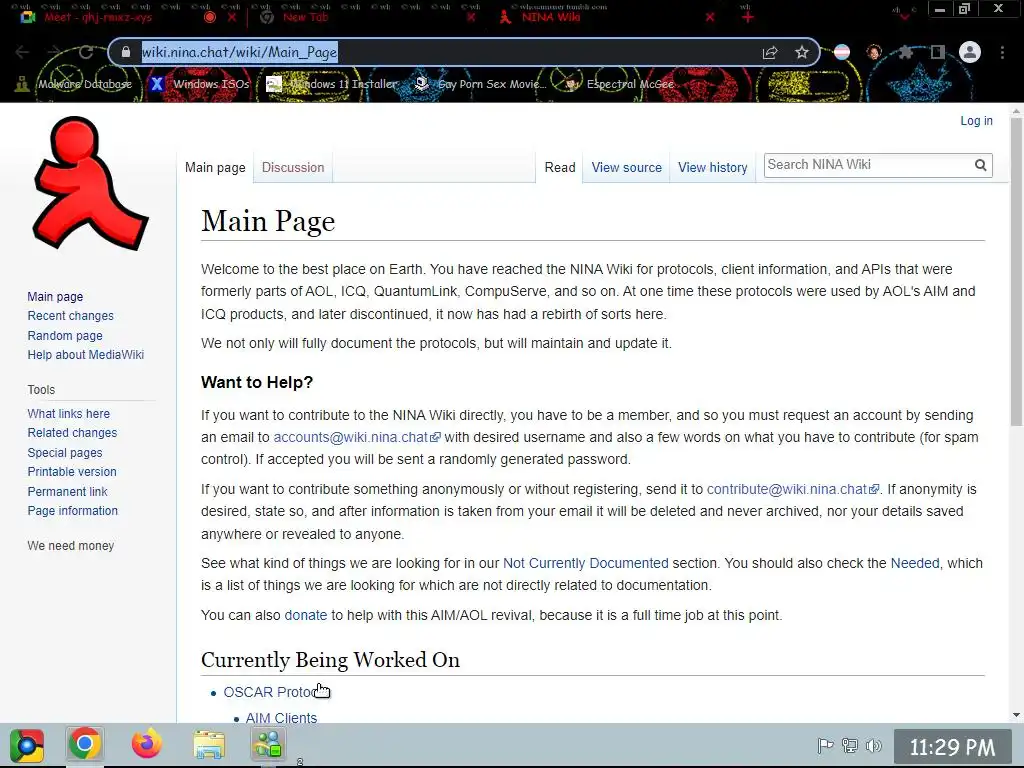Open Help about MediaWiki
Screen dimensions: 1024x768
(86, 355)
